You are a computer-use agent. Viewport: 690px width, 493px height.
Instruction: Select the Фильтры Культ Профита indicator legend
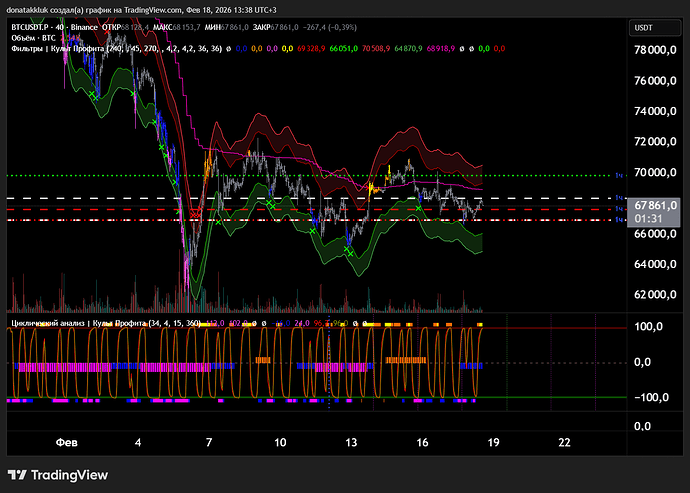pyautogui.click(x=55, y=47)
